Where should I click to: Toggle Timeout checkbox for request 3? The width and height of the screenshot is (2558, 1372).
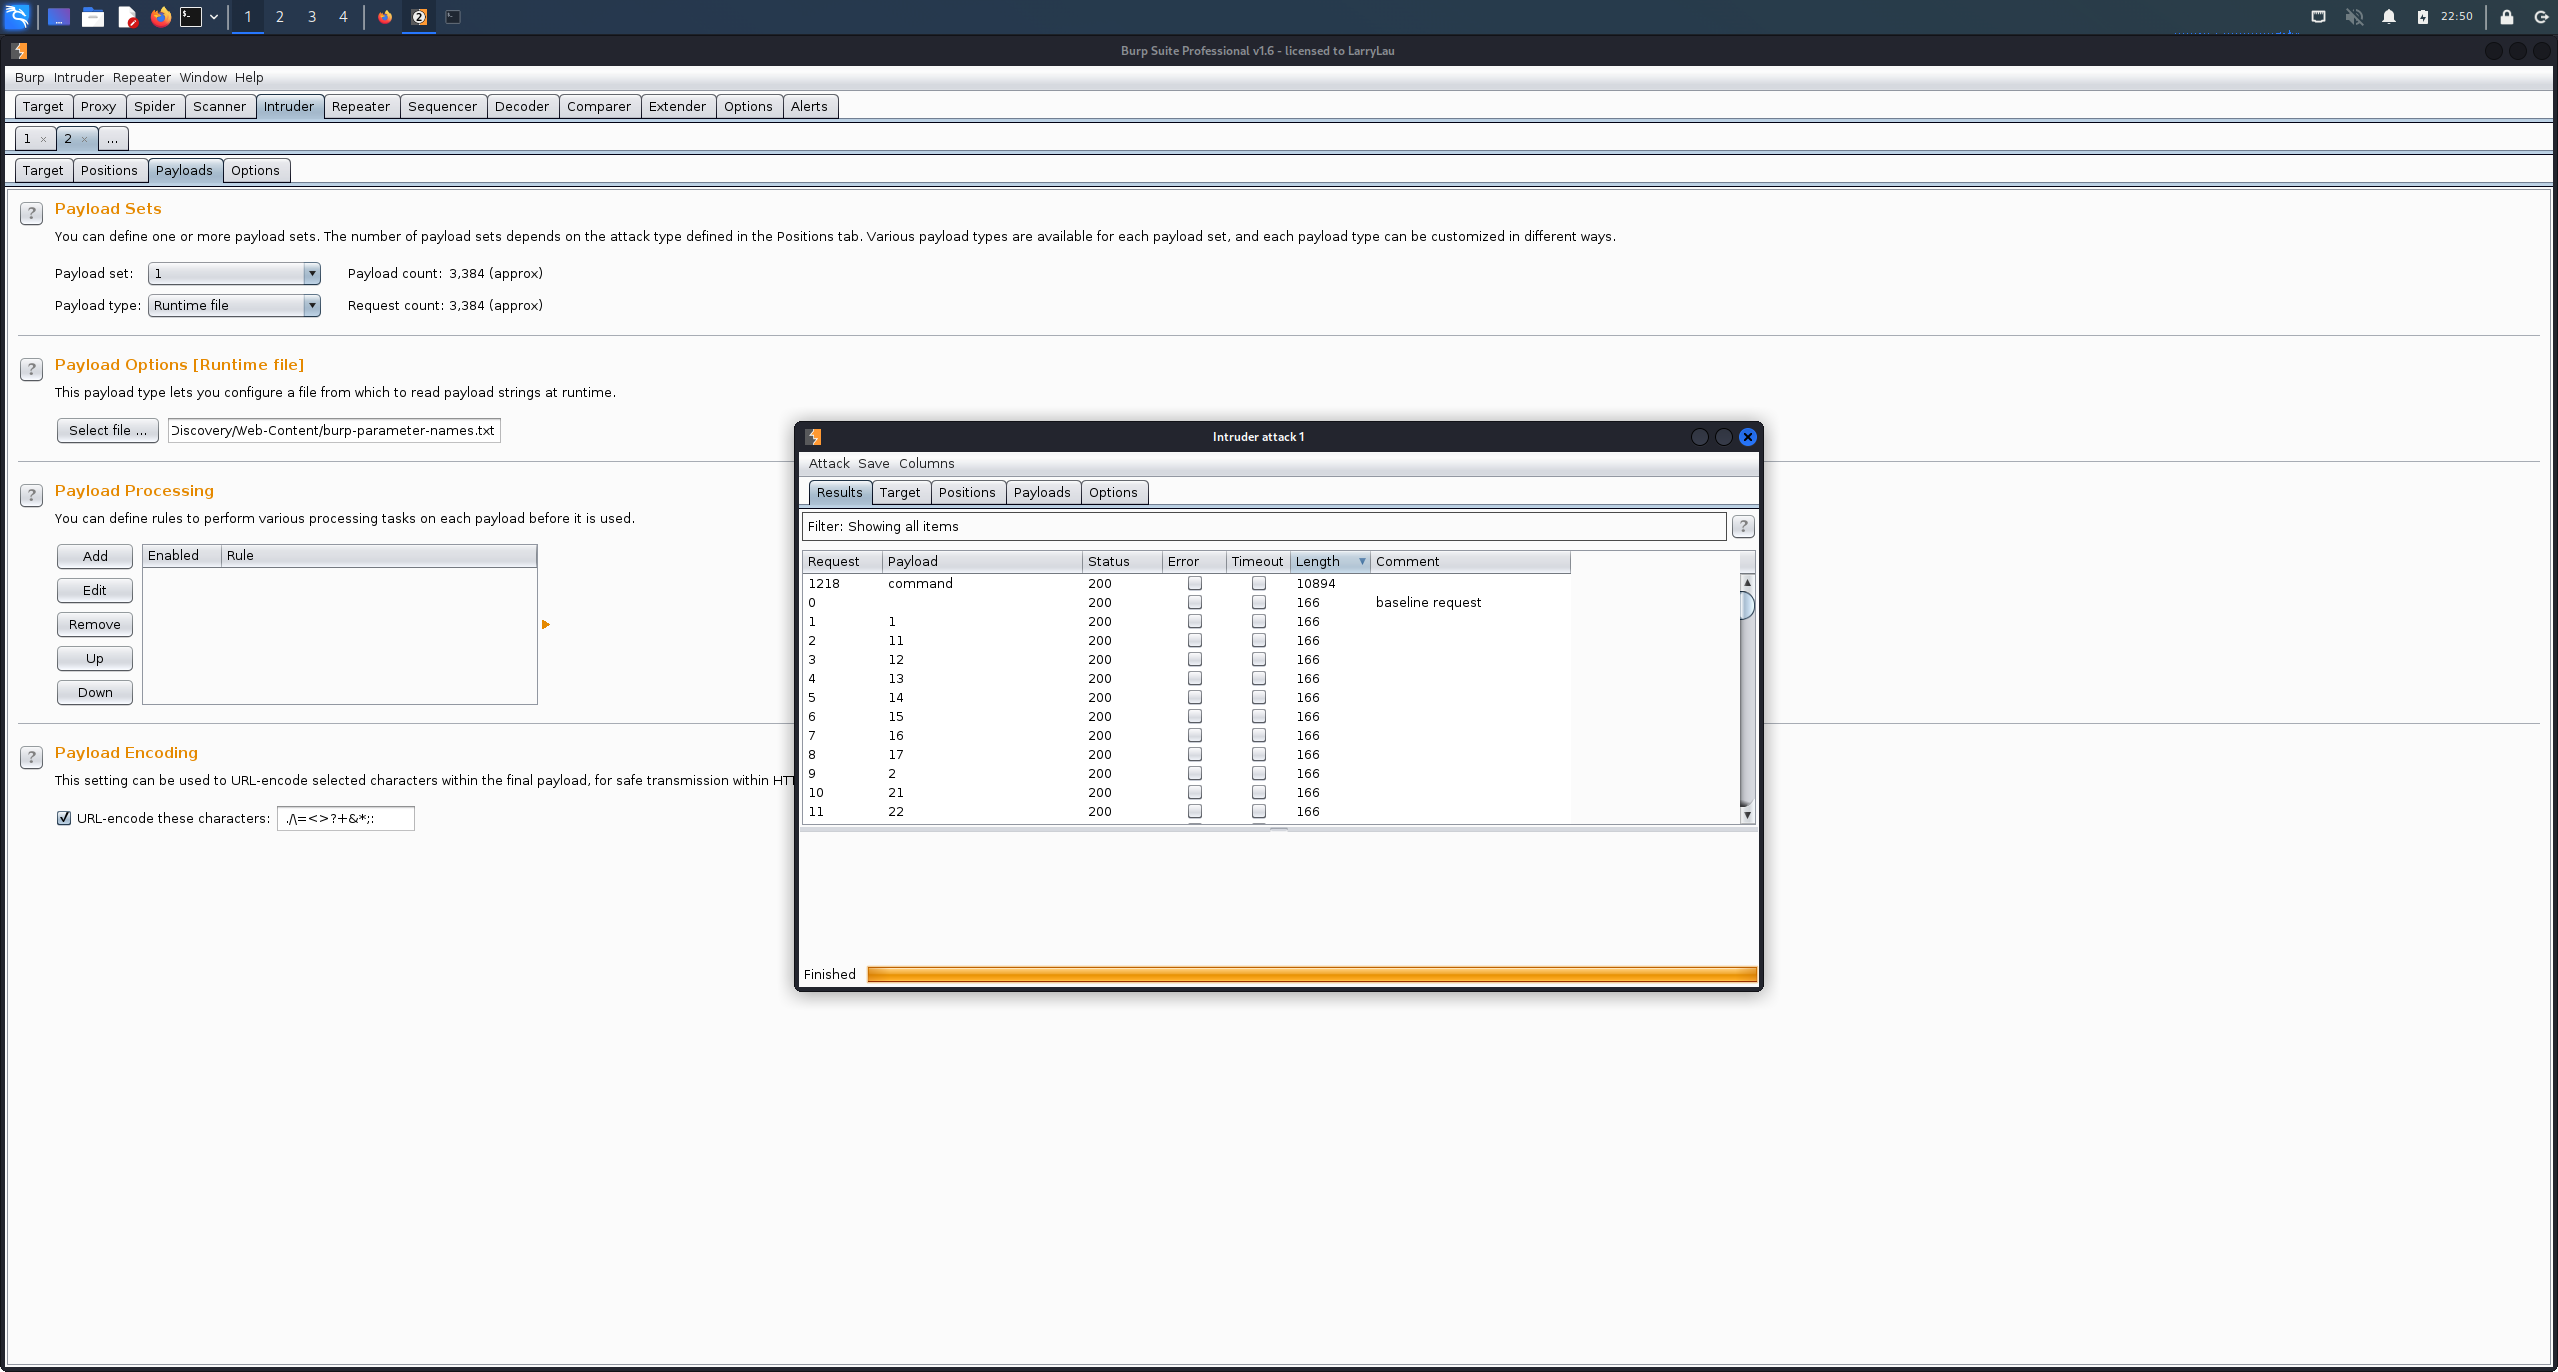tap(1258, 659)
